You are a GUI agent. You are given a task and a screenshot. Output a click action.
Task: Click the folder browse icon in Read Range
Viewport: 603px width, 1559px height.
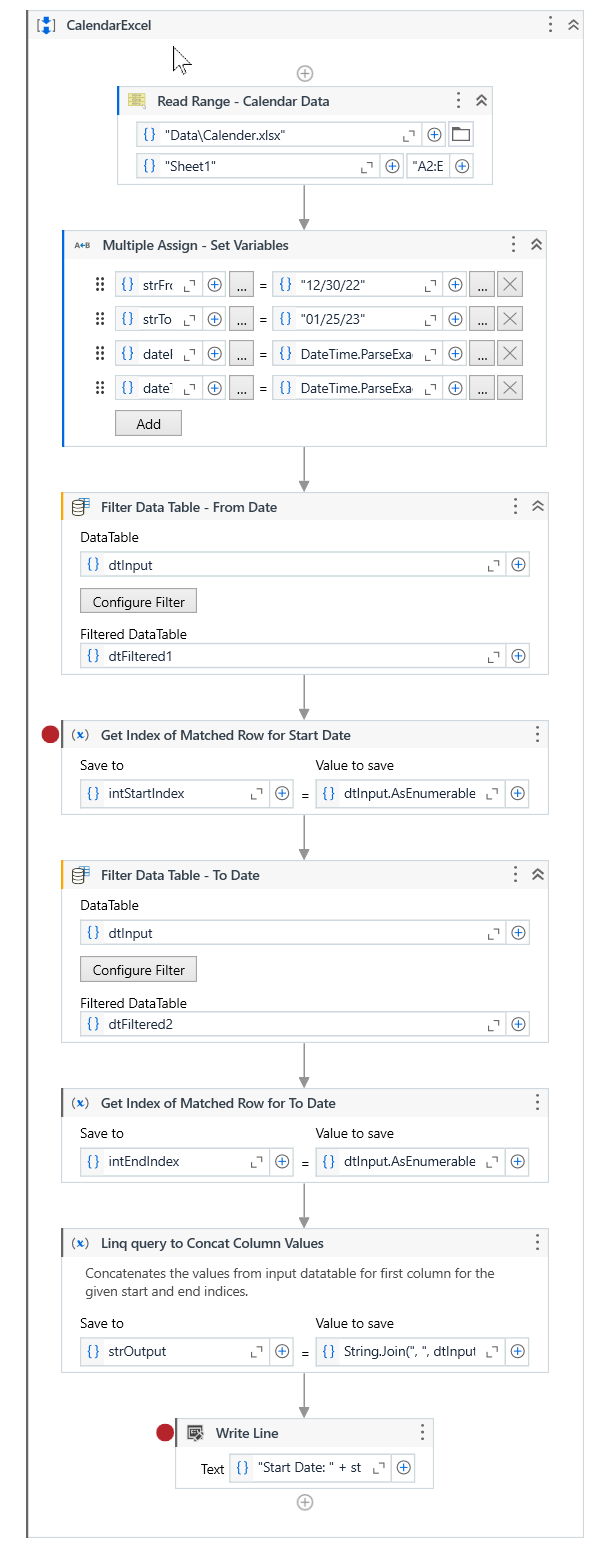tap(461, 135)
